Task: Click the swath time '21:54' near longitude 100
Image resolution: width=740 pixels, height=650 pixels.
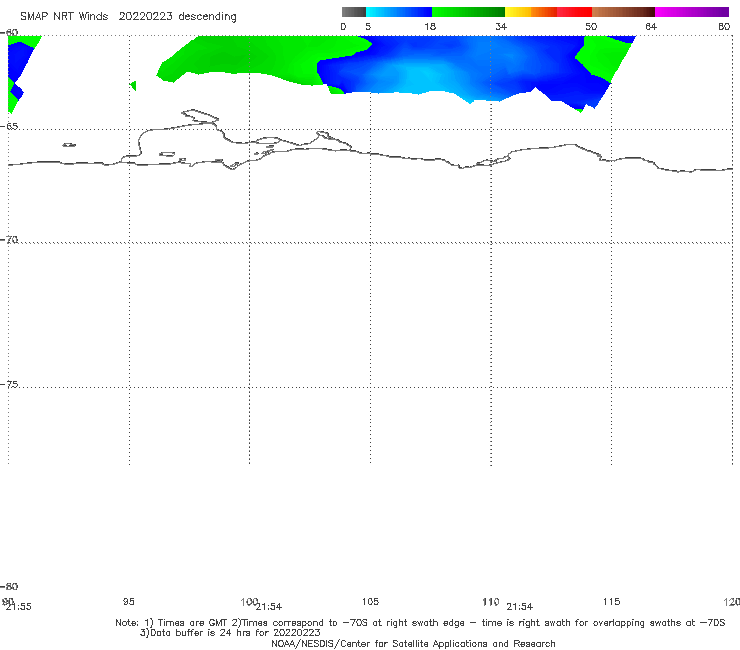Action: click(269, 607)
